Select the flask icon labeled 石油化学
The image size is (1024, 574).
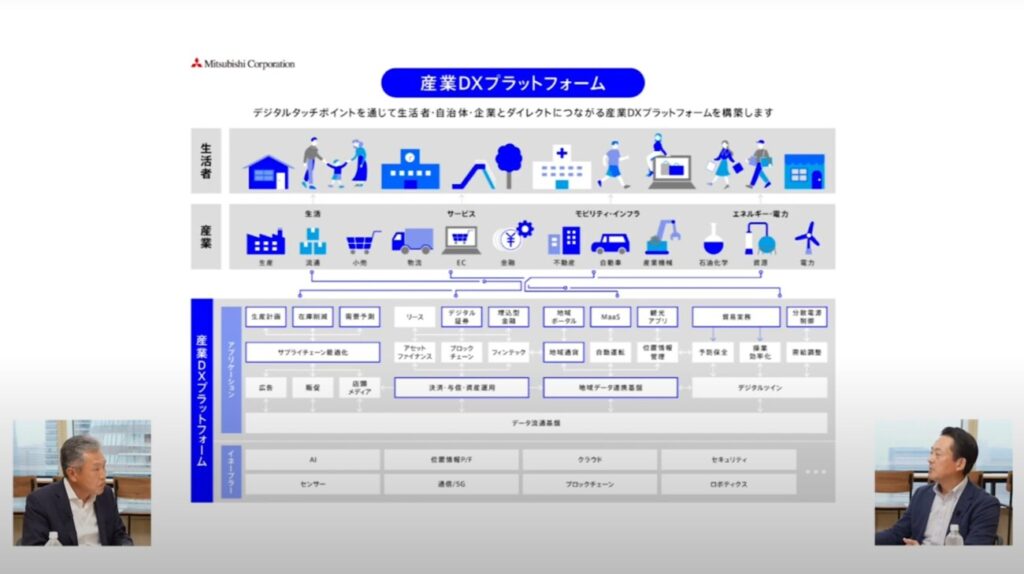tap(713, 239)
